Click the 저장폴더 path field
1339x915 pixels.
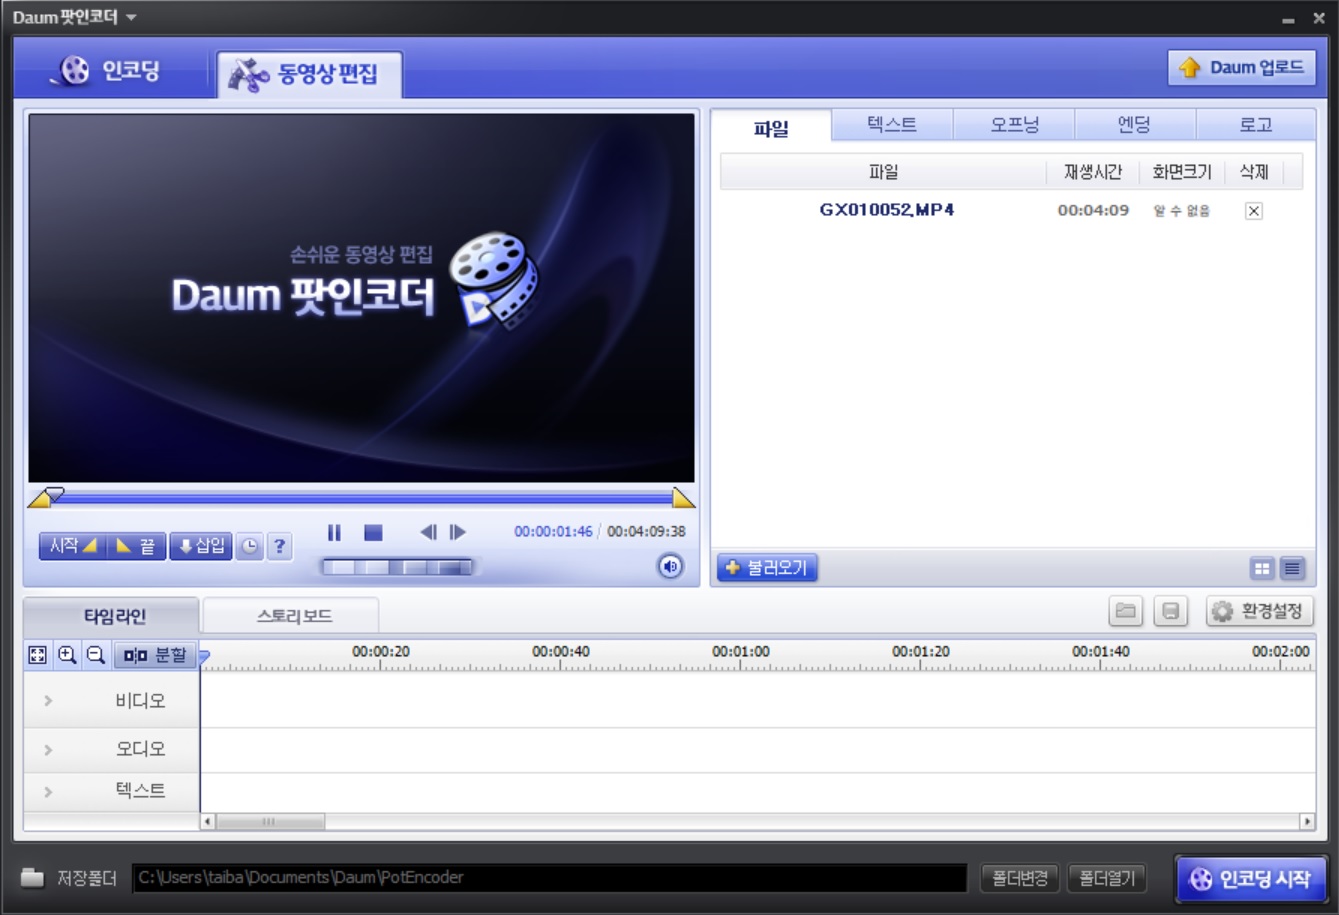pyautogui.click(x=549, y=878)
